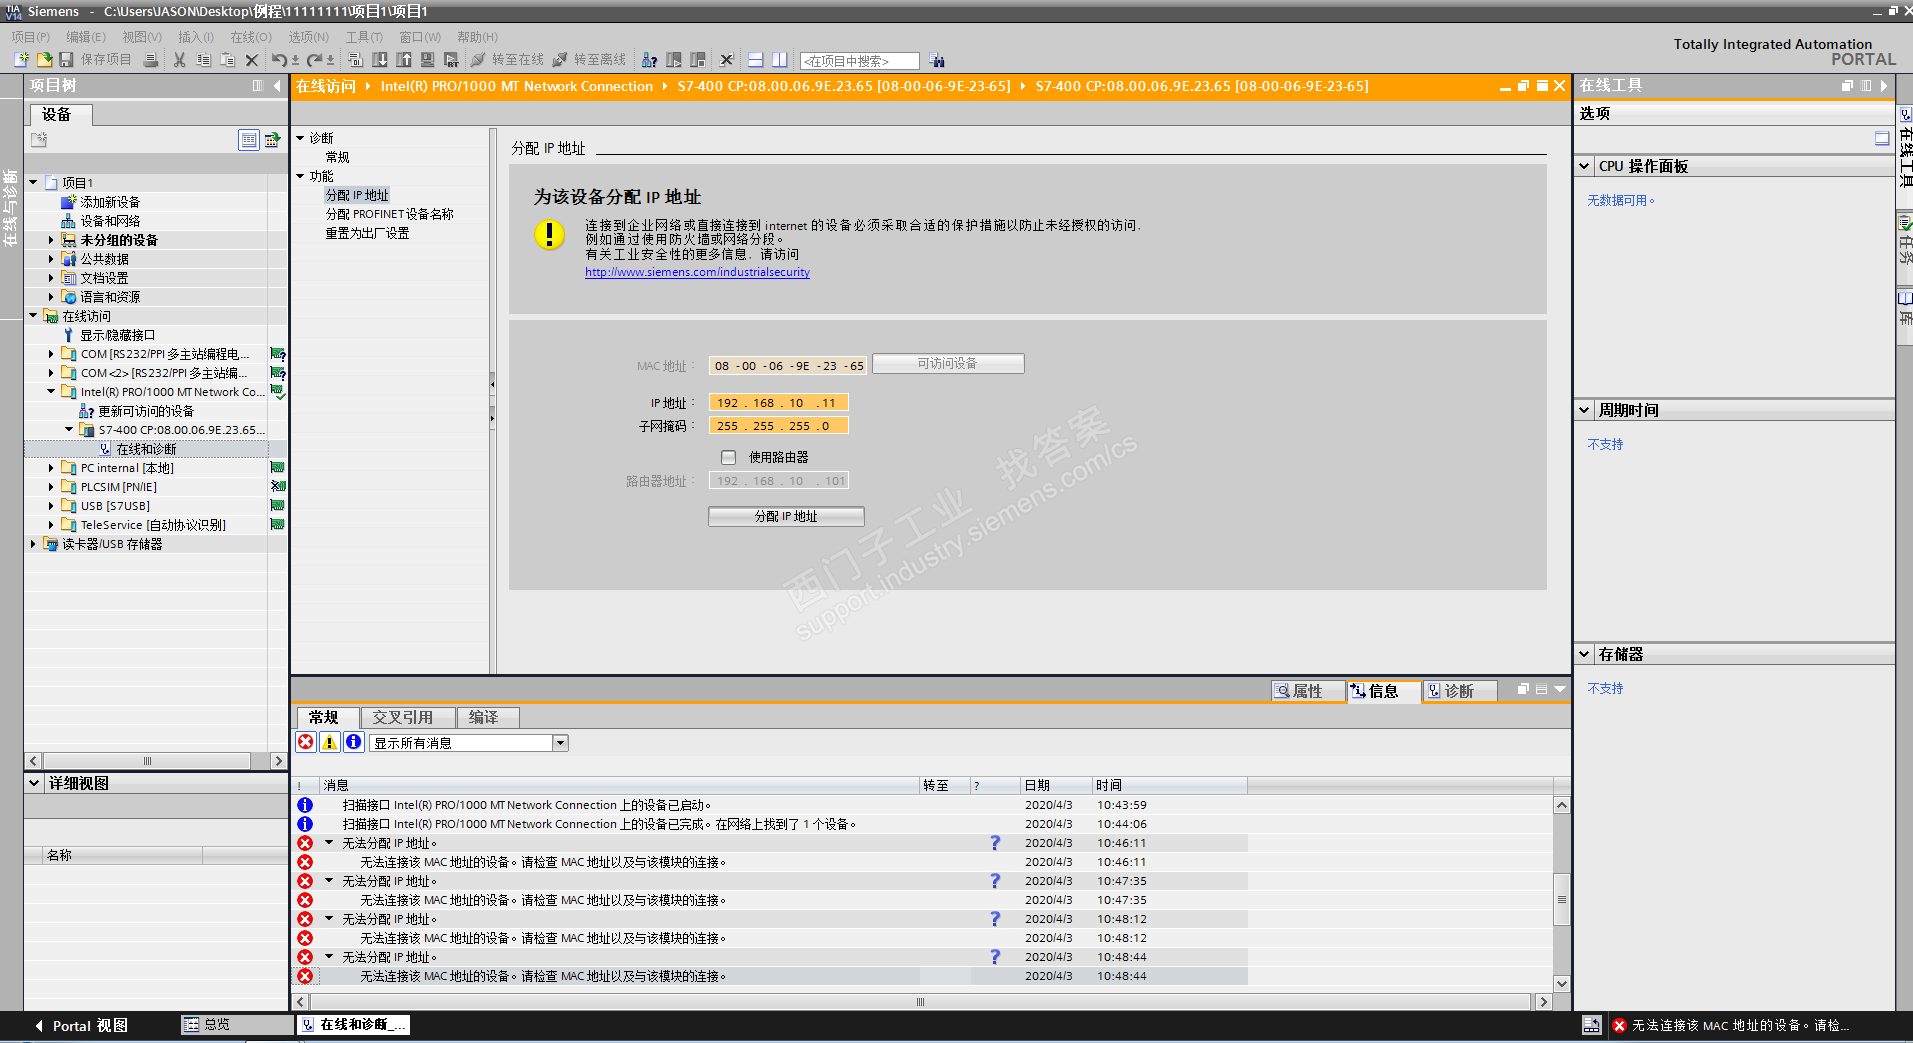The height and width of the screenshot is (1043, 1913).
Task: Save the project with 保存项目 button
Action: coord(95,60)
